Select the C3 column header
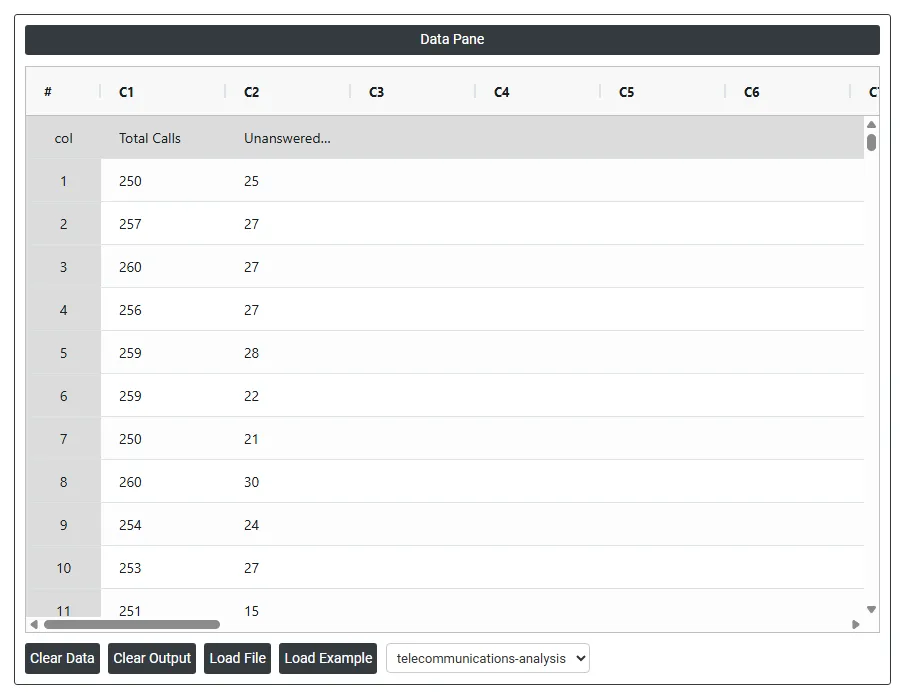This screenshot has width=901, height=699. (413, 92)
